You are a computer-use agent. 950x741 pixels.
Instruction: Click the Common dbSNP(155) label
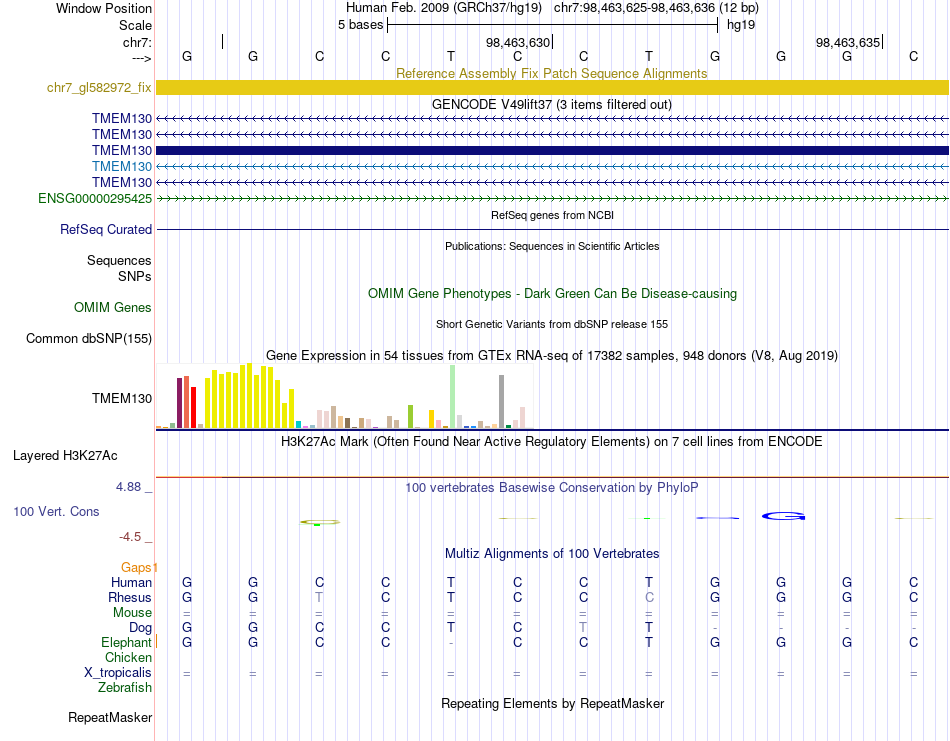(88, 339)
